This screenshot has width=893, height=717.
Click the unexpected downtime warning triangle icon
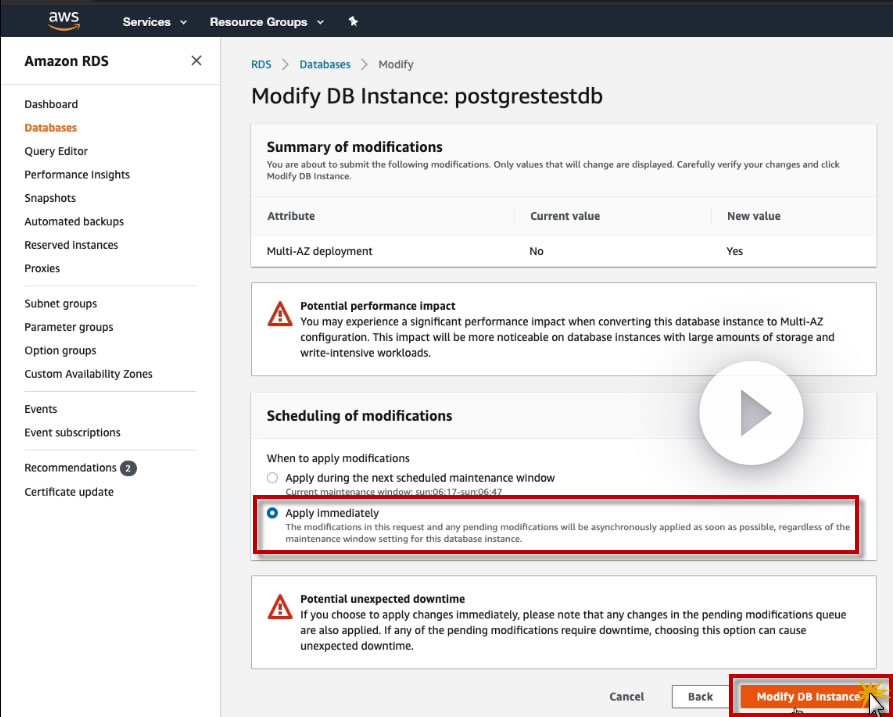pyautogui.click(x=280, y=607)
